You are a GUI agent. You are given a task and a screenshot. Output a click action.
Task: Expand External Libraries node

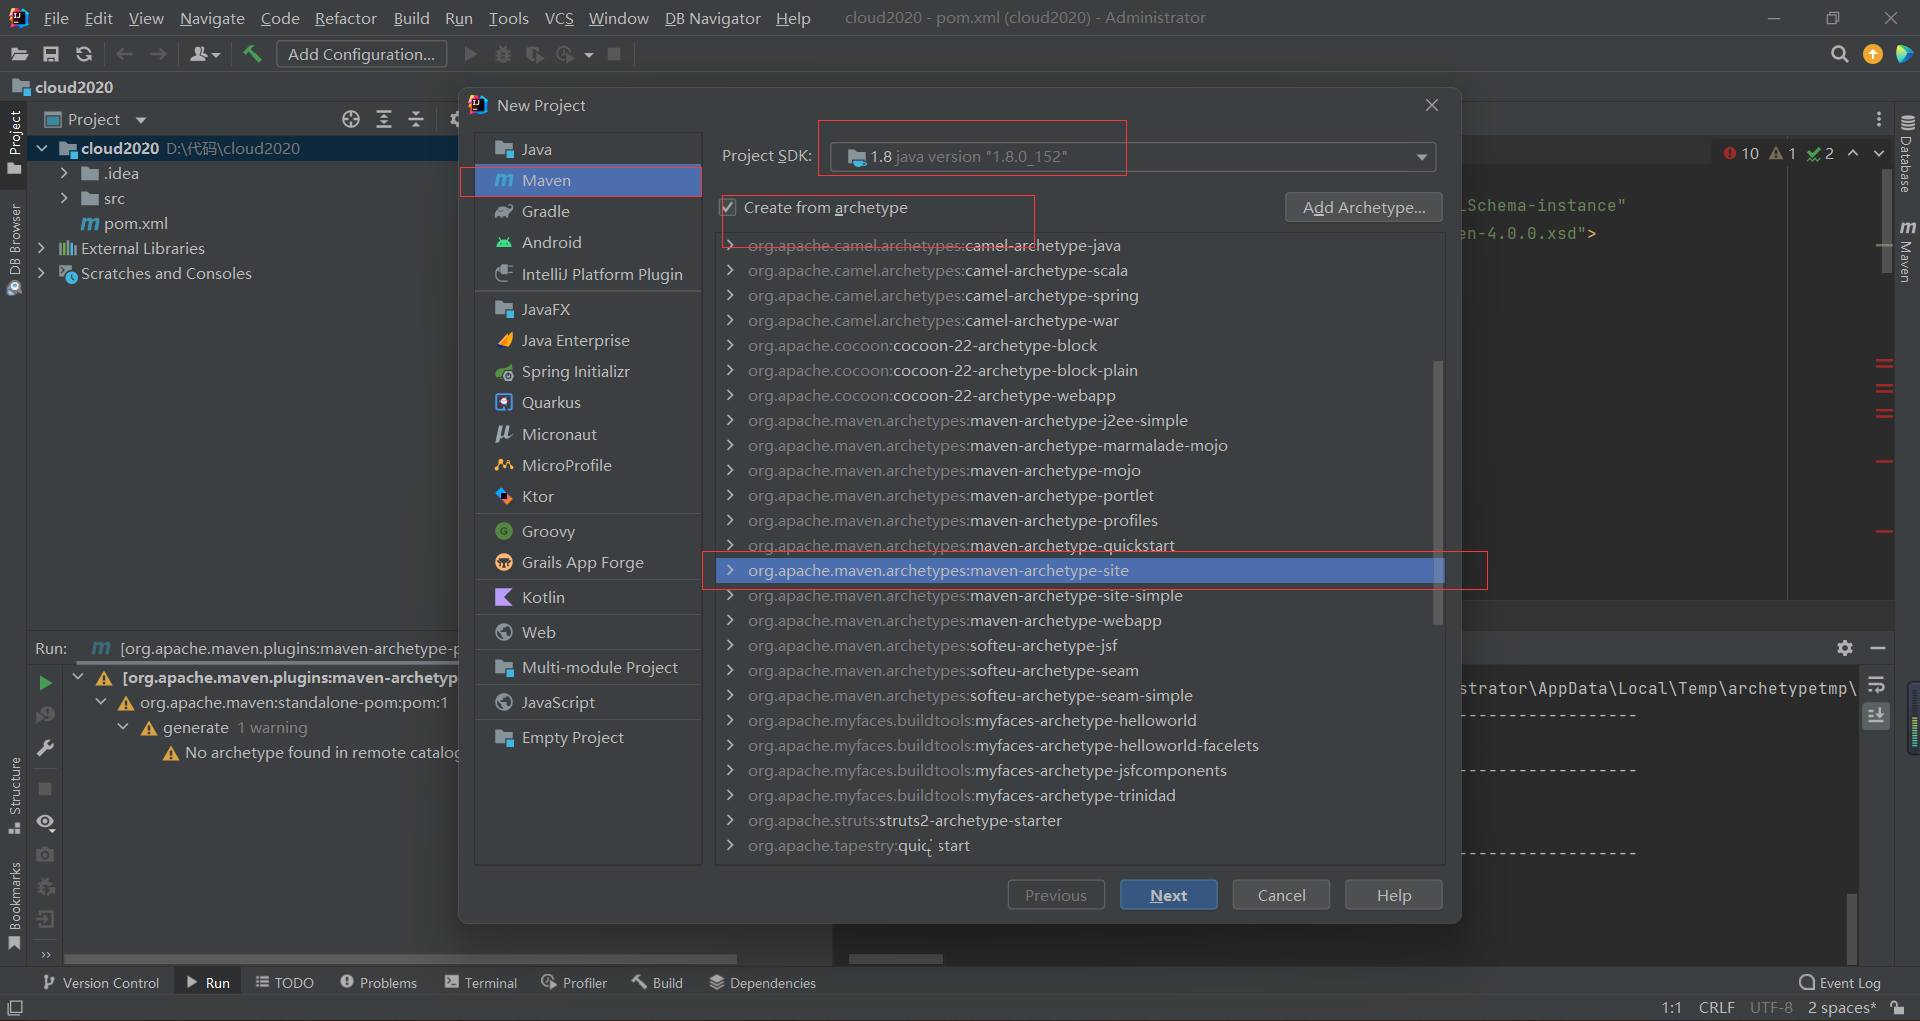[x=41, y=248]
